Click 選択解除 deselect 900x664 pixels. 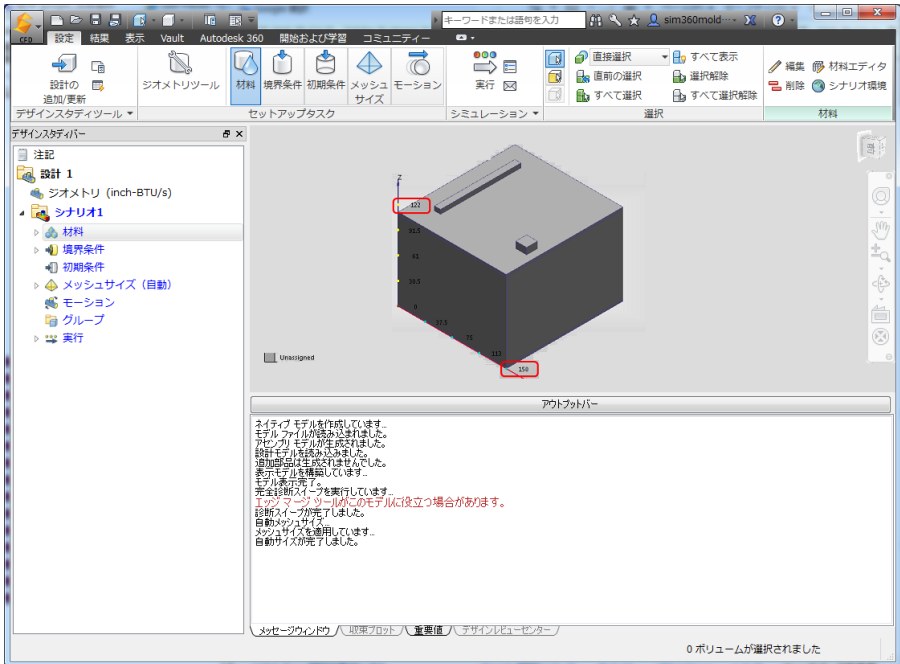click(701, 76)
